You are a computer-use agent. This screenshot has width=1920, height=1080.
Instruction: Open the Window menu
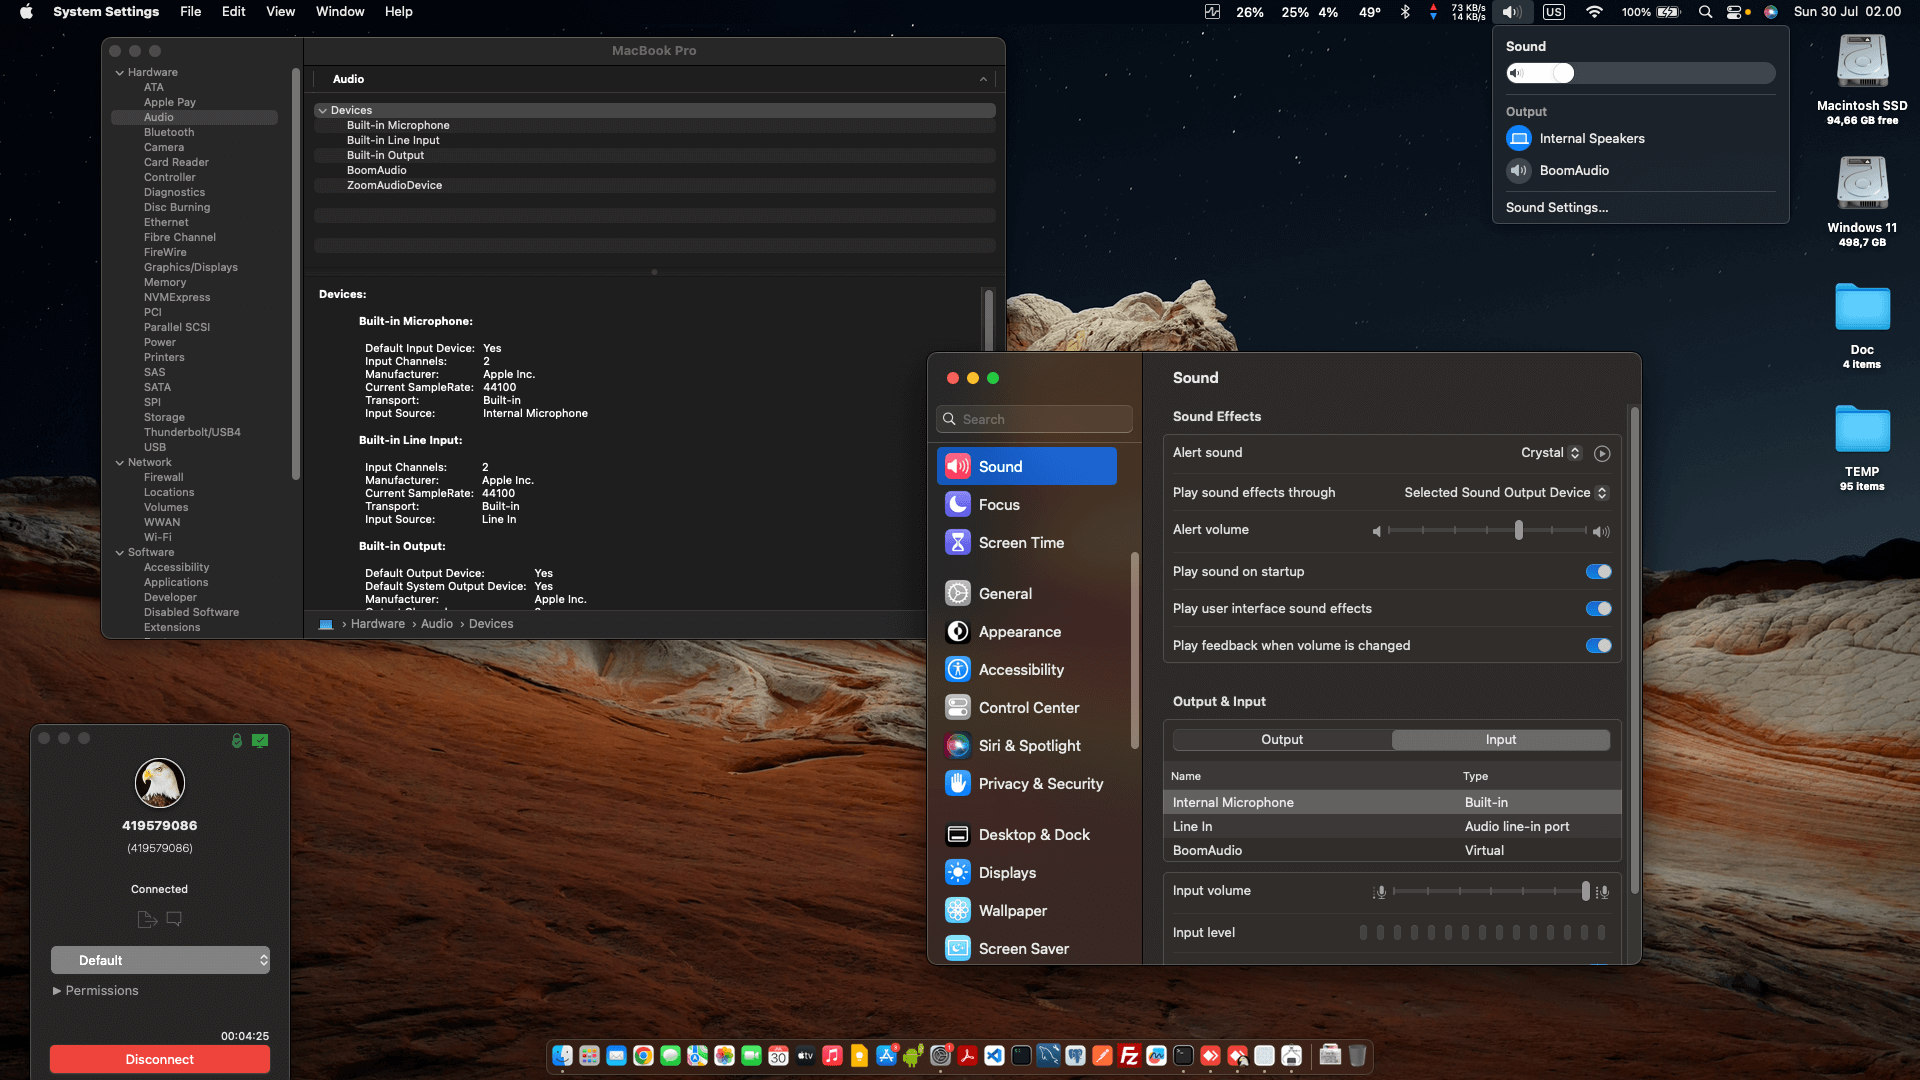(340, 12)
